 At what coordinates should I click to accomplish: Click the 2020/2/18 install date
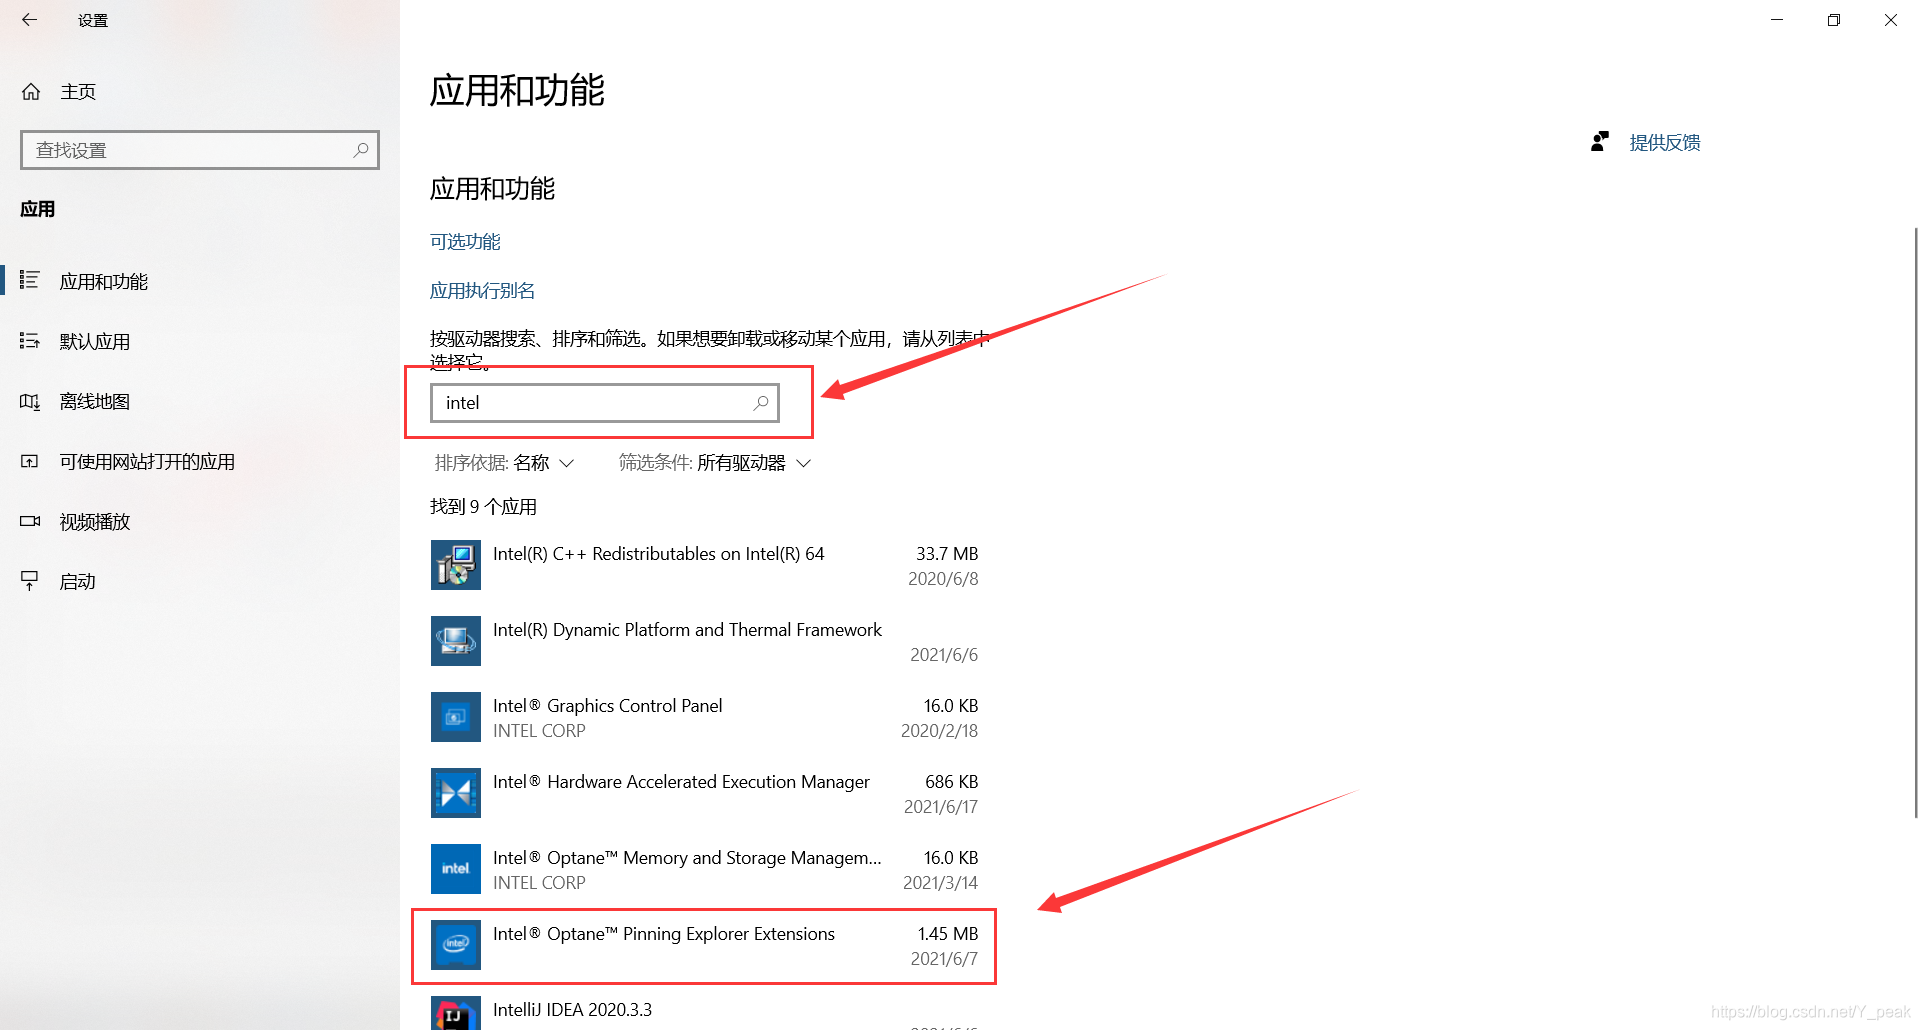click(940, 731)
